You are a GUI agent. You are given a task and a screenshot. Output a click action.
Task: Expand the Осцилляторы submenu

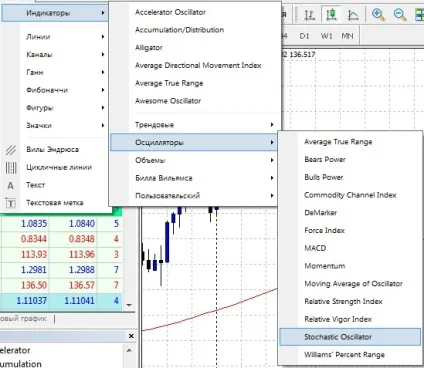[194, 142]
